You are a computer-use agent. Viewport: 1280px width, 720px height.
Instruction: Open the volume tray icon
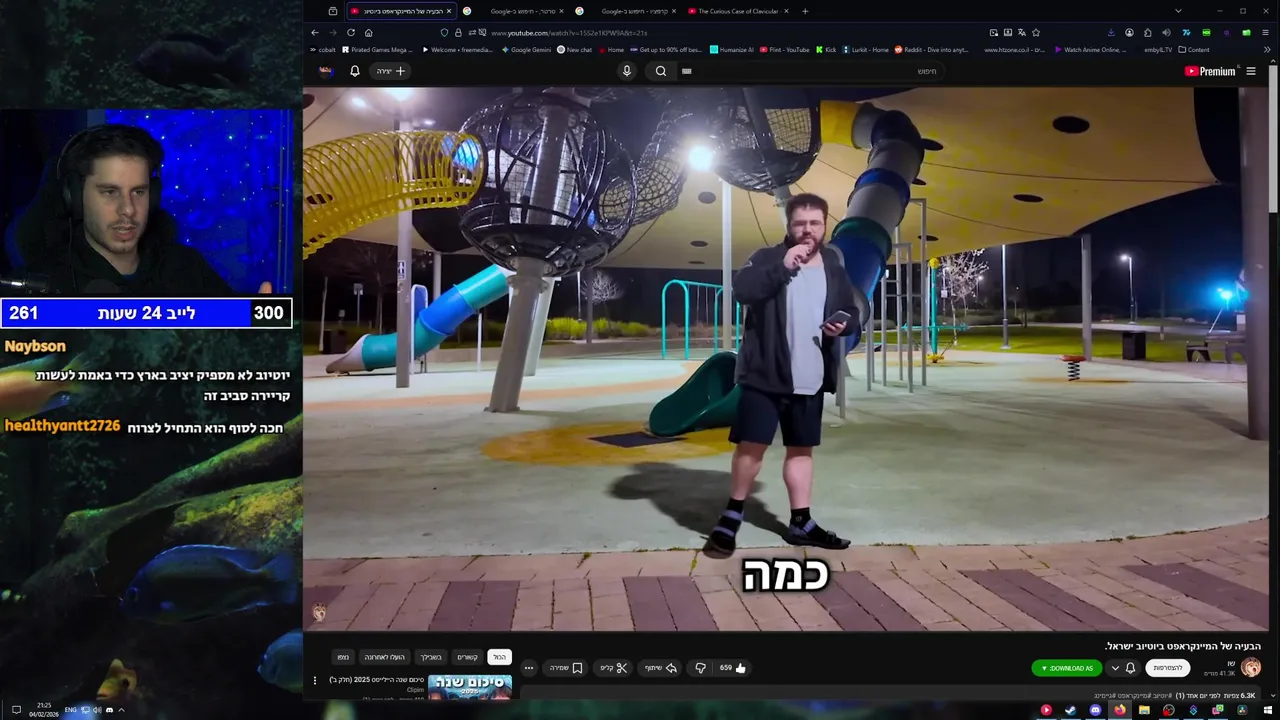click(x=97, y=710)
